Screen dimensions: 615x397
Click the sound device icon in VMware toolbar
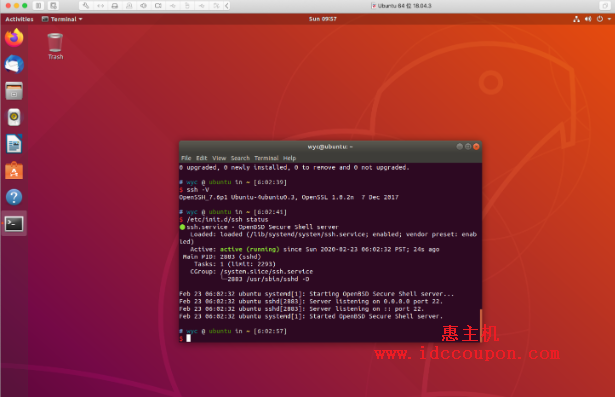click(144, 5)
